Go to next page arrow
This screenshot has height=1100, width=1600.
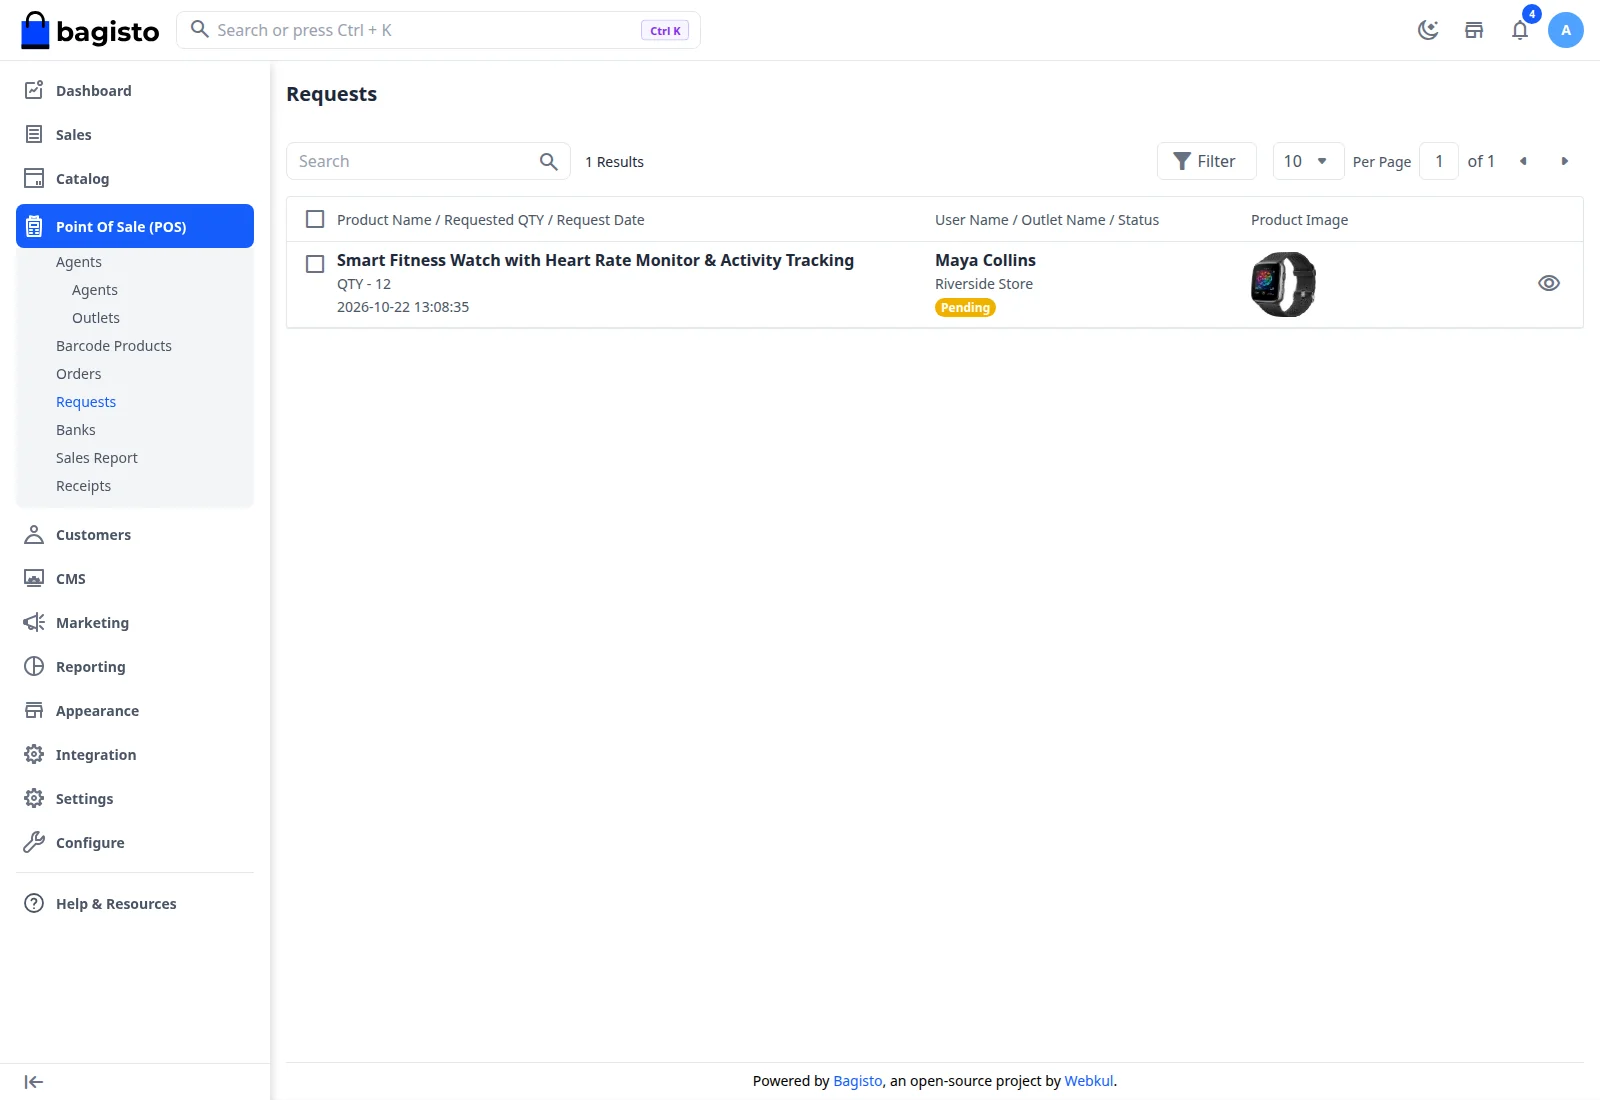(x=1565, y=161)
